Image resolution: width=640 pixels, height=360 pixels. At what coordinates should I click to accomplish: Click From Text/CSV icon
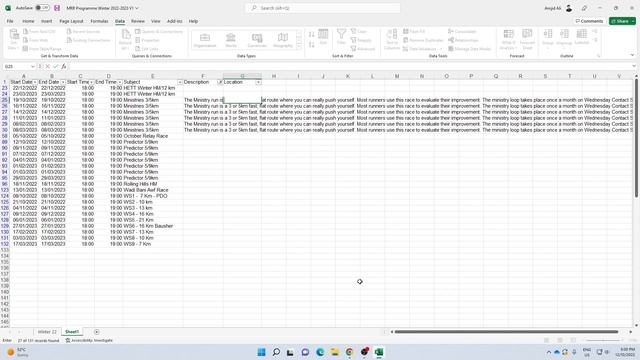26,31
